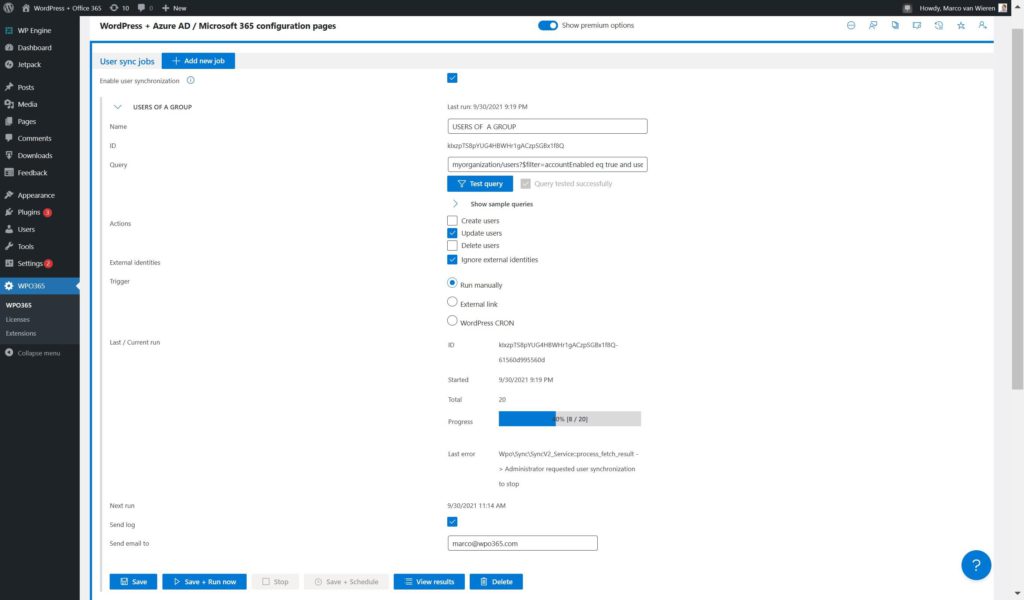Toggle the Send log checkbox
This screenshot has width=1024, height=600.
(452, 522)
